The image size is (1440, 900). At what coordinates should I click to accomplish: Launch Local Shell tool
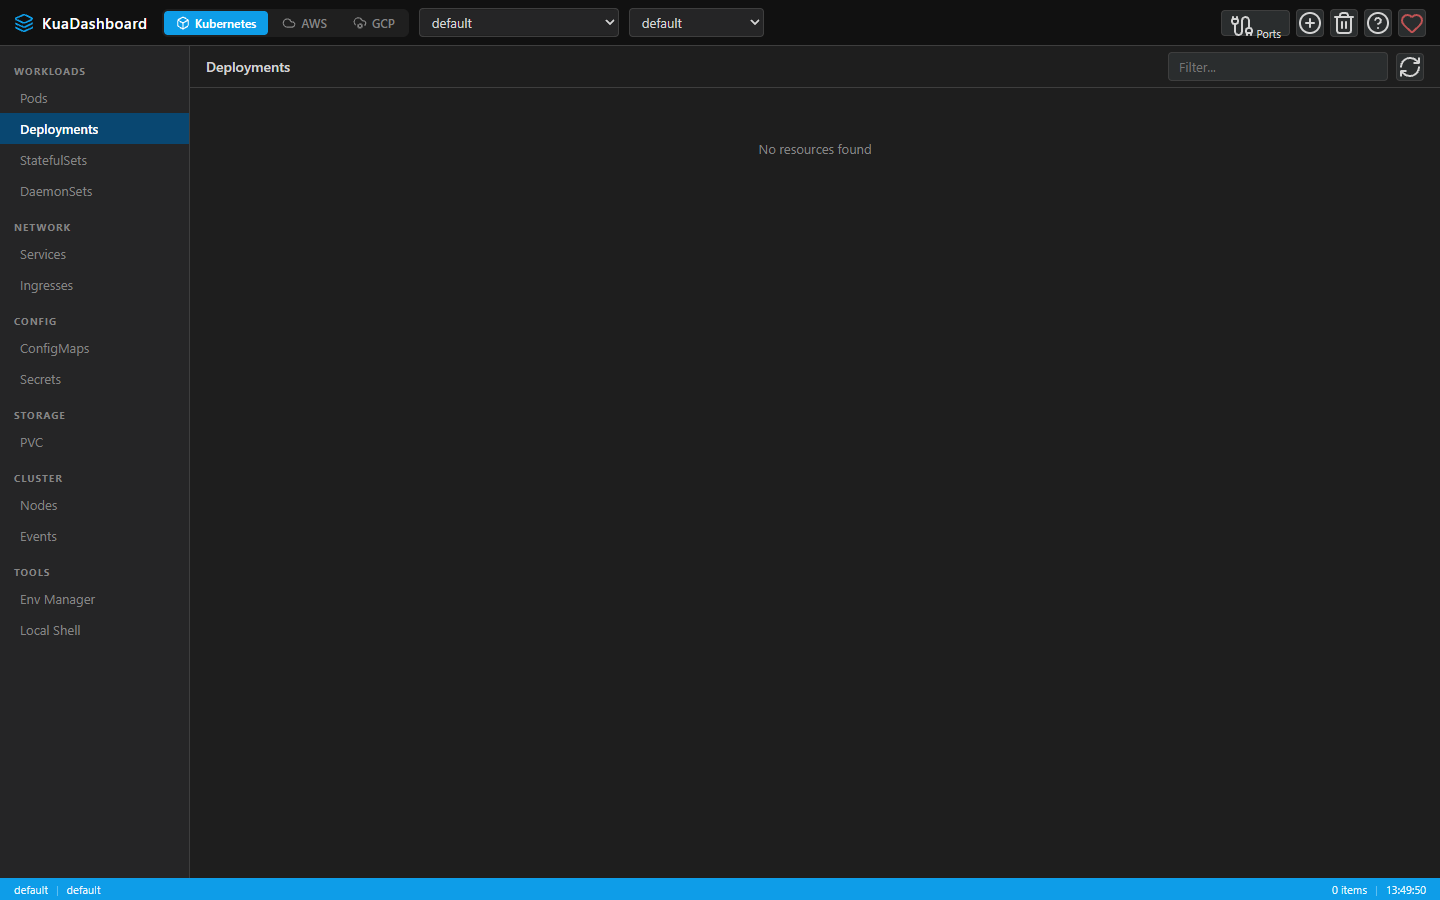(94, 630)
